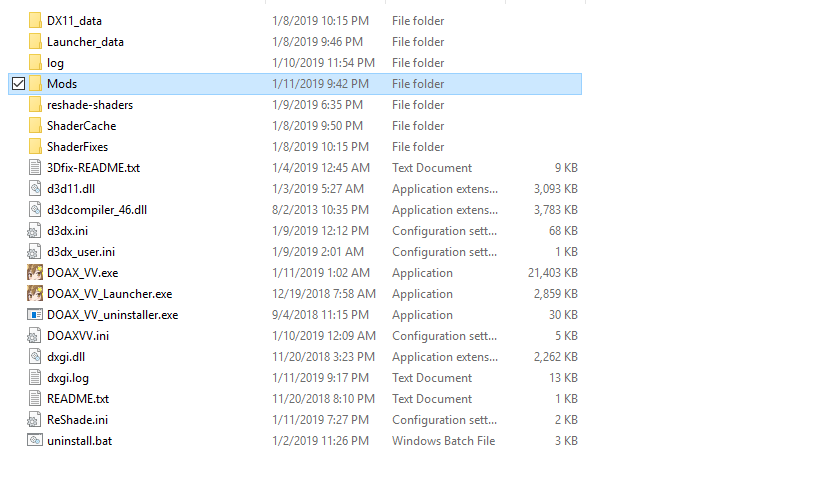The image size is (817, 479).
Task: Click the 2,262 KB size value
Action: coord(555,357)
